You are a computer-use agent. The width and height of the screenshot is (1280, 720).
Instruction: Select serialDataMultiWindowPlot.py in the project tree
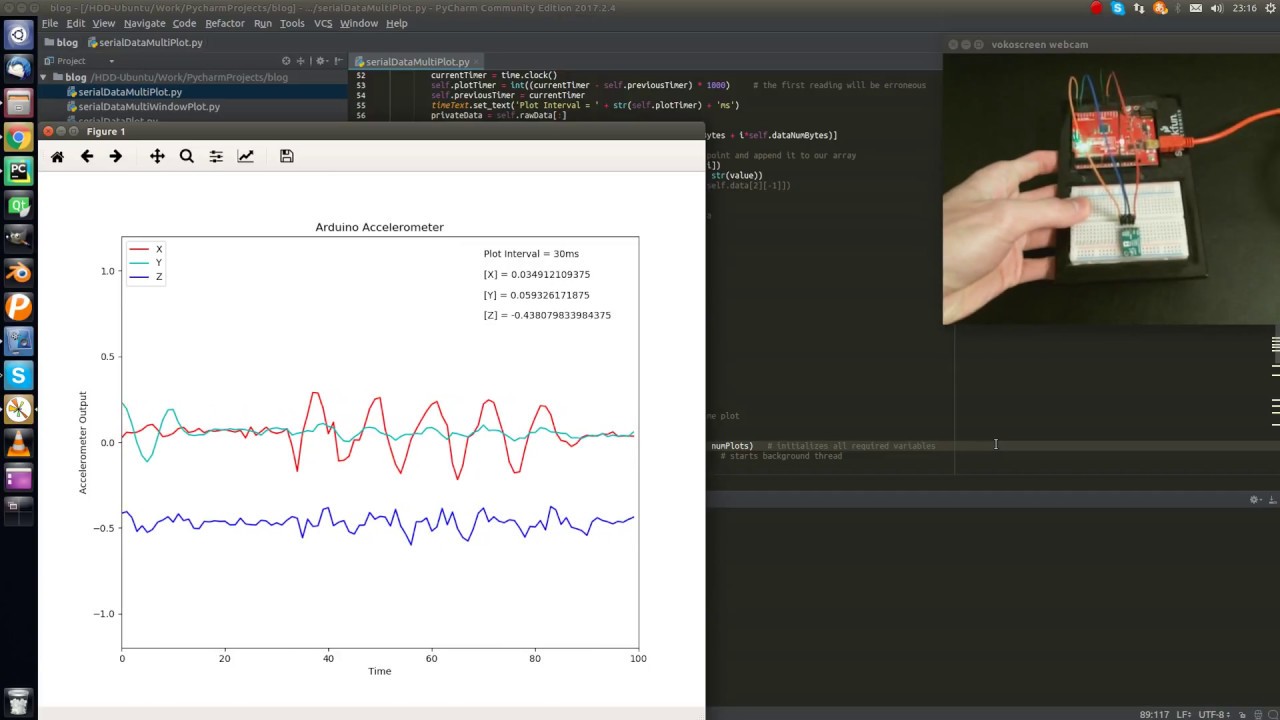pos(149,107)
